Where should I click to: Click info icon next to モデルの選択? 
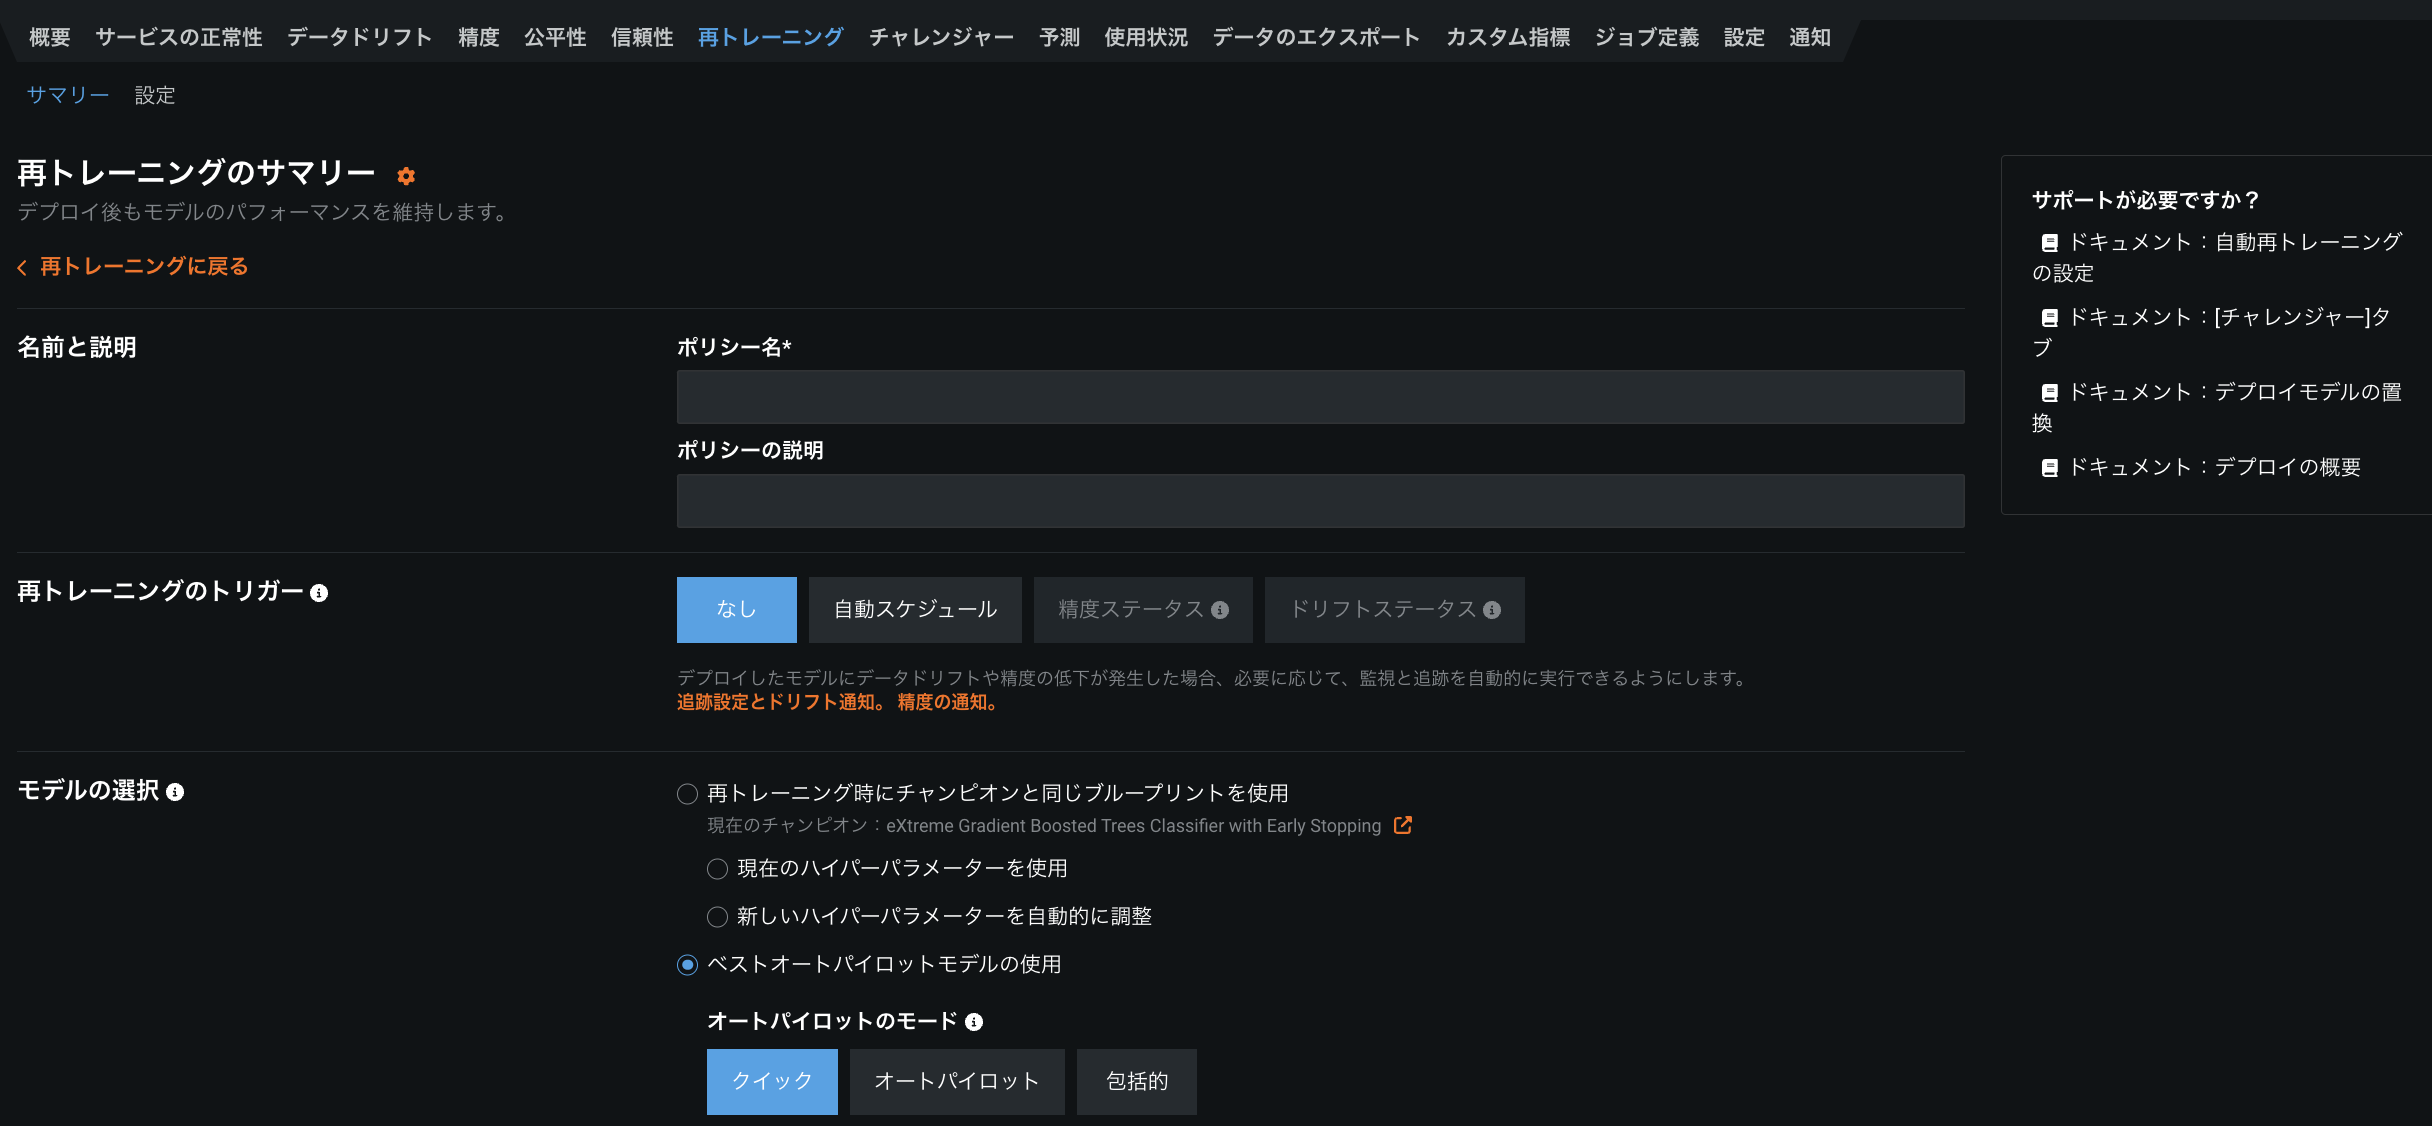click(175, 792)
